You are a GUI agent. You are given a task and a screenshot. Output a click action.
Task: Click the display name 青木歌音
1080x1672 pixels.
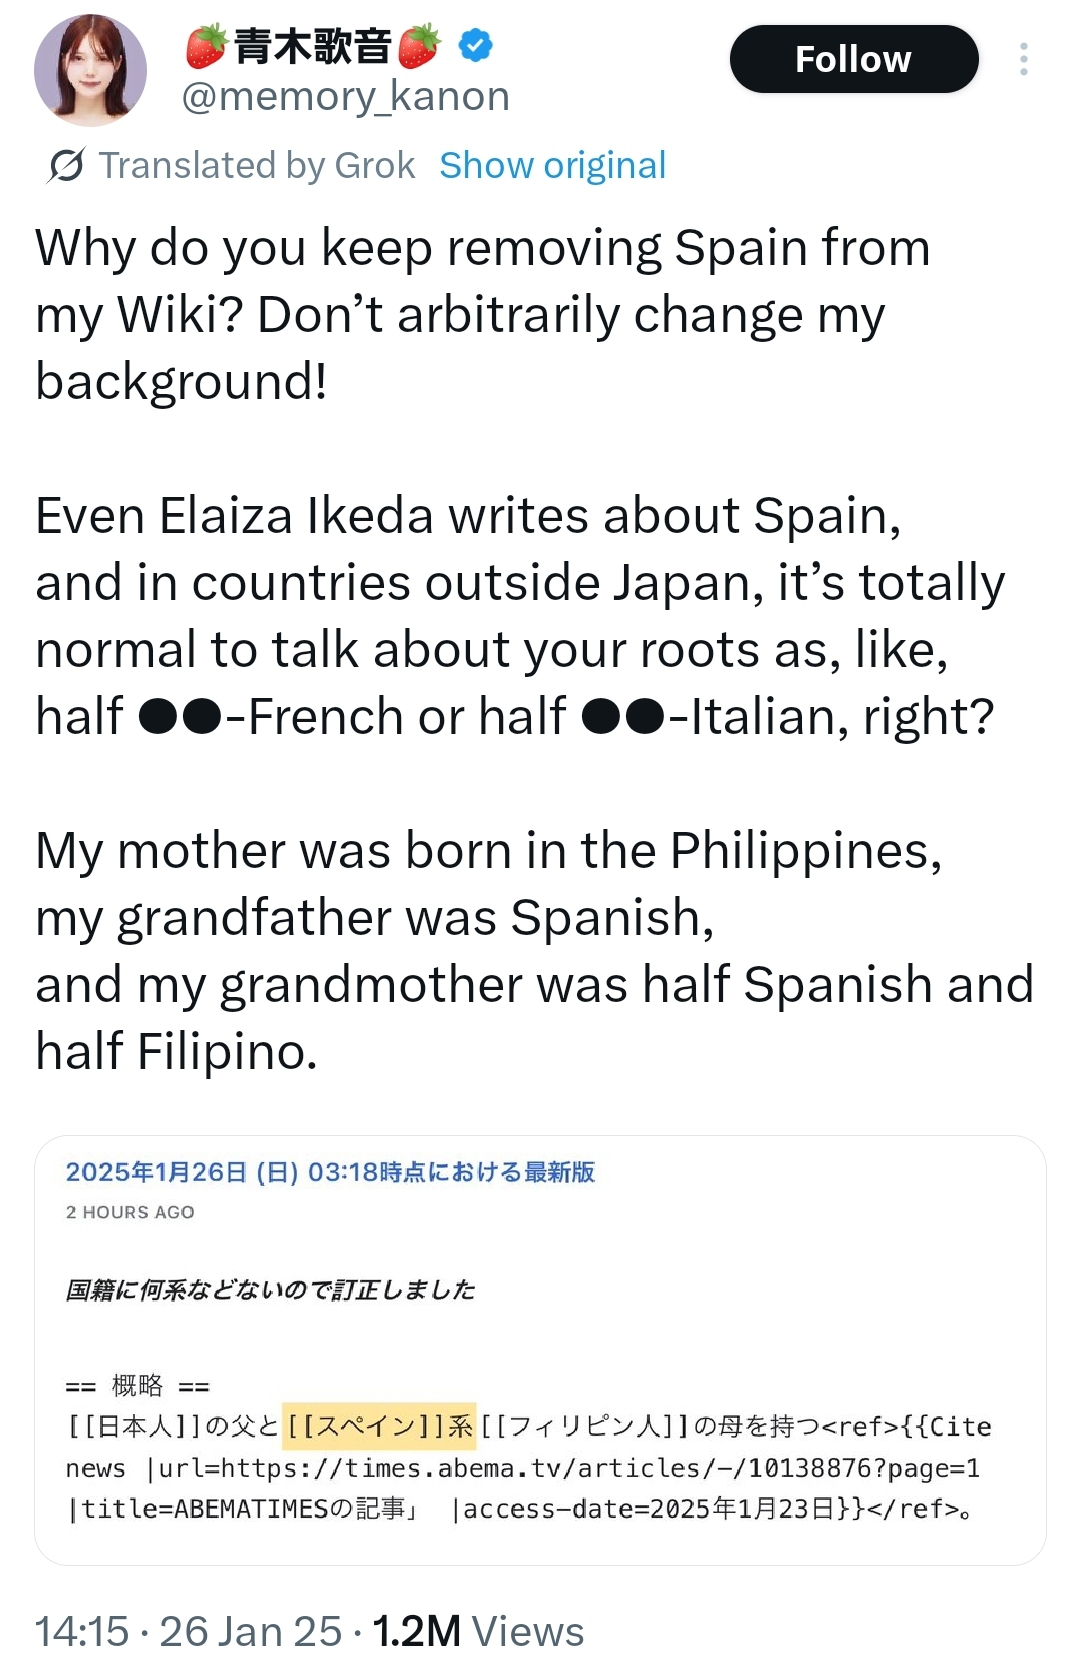[312, 46]
